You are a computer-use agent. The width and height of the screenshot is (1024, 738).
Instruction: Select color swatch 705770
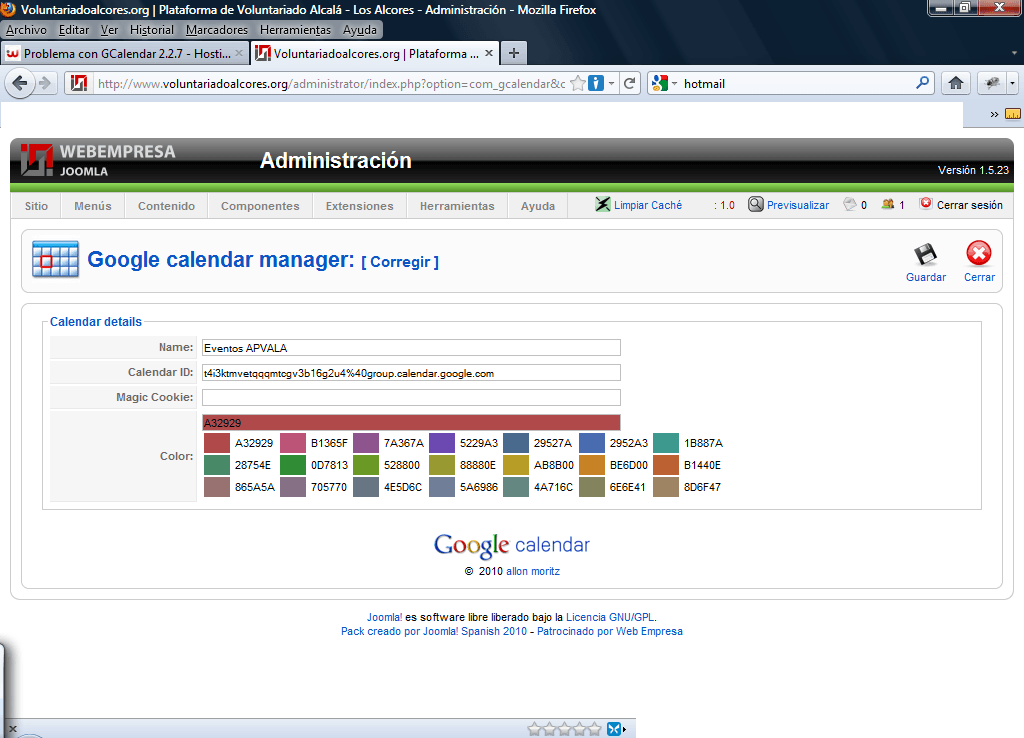point(293,487)
